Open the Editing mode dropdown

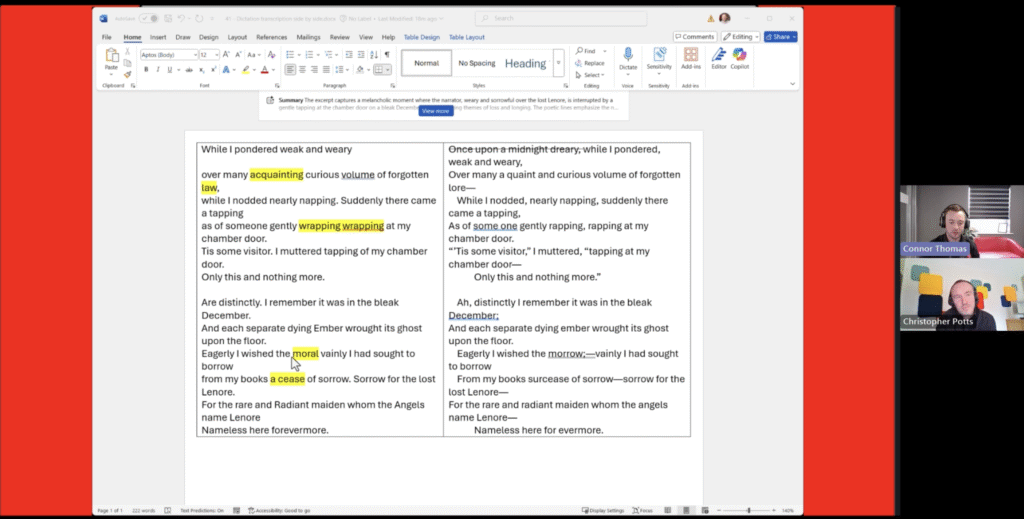point(741,37)
